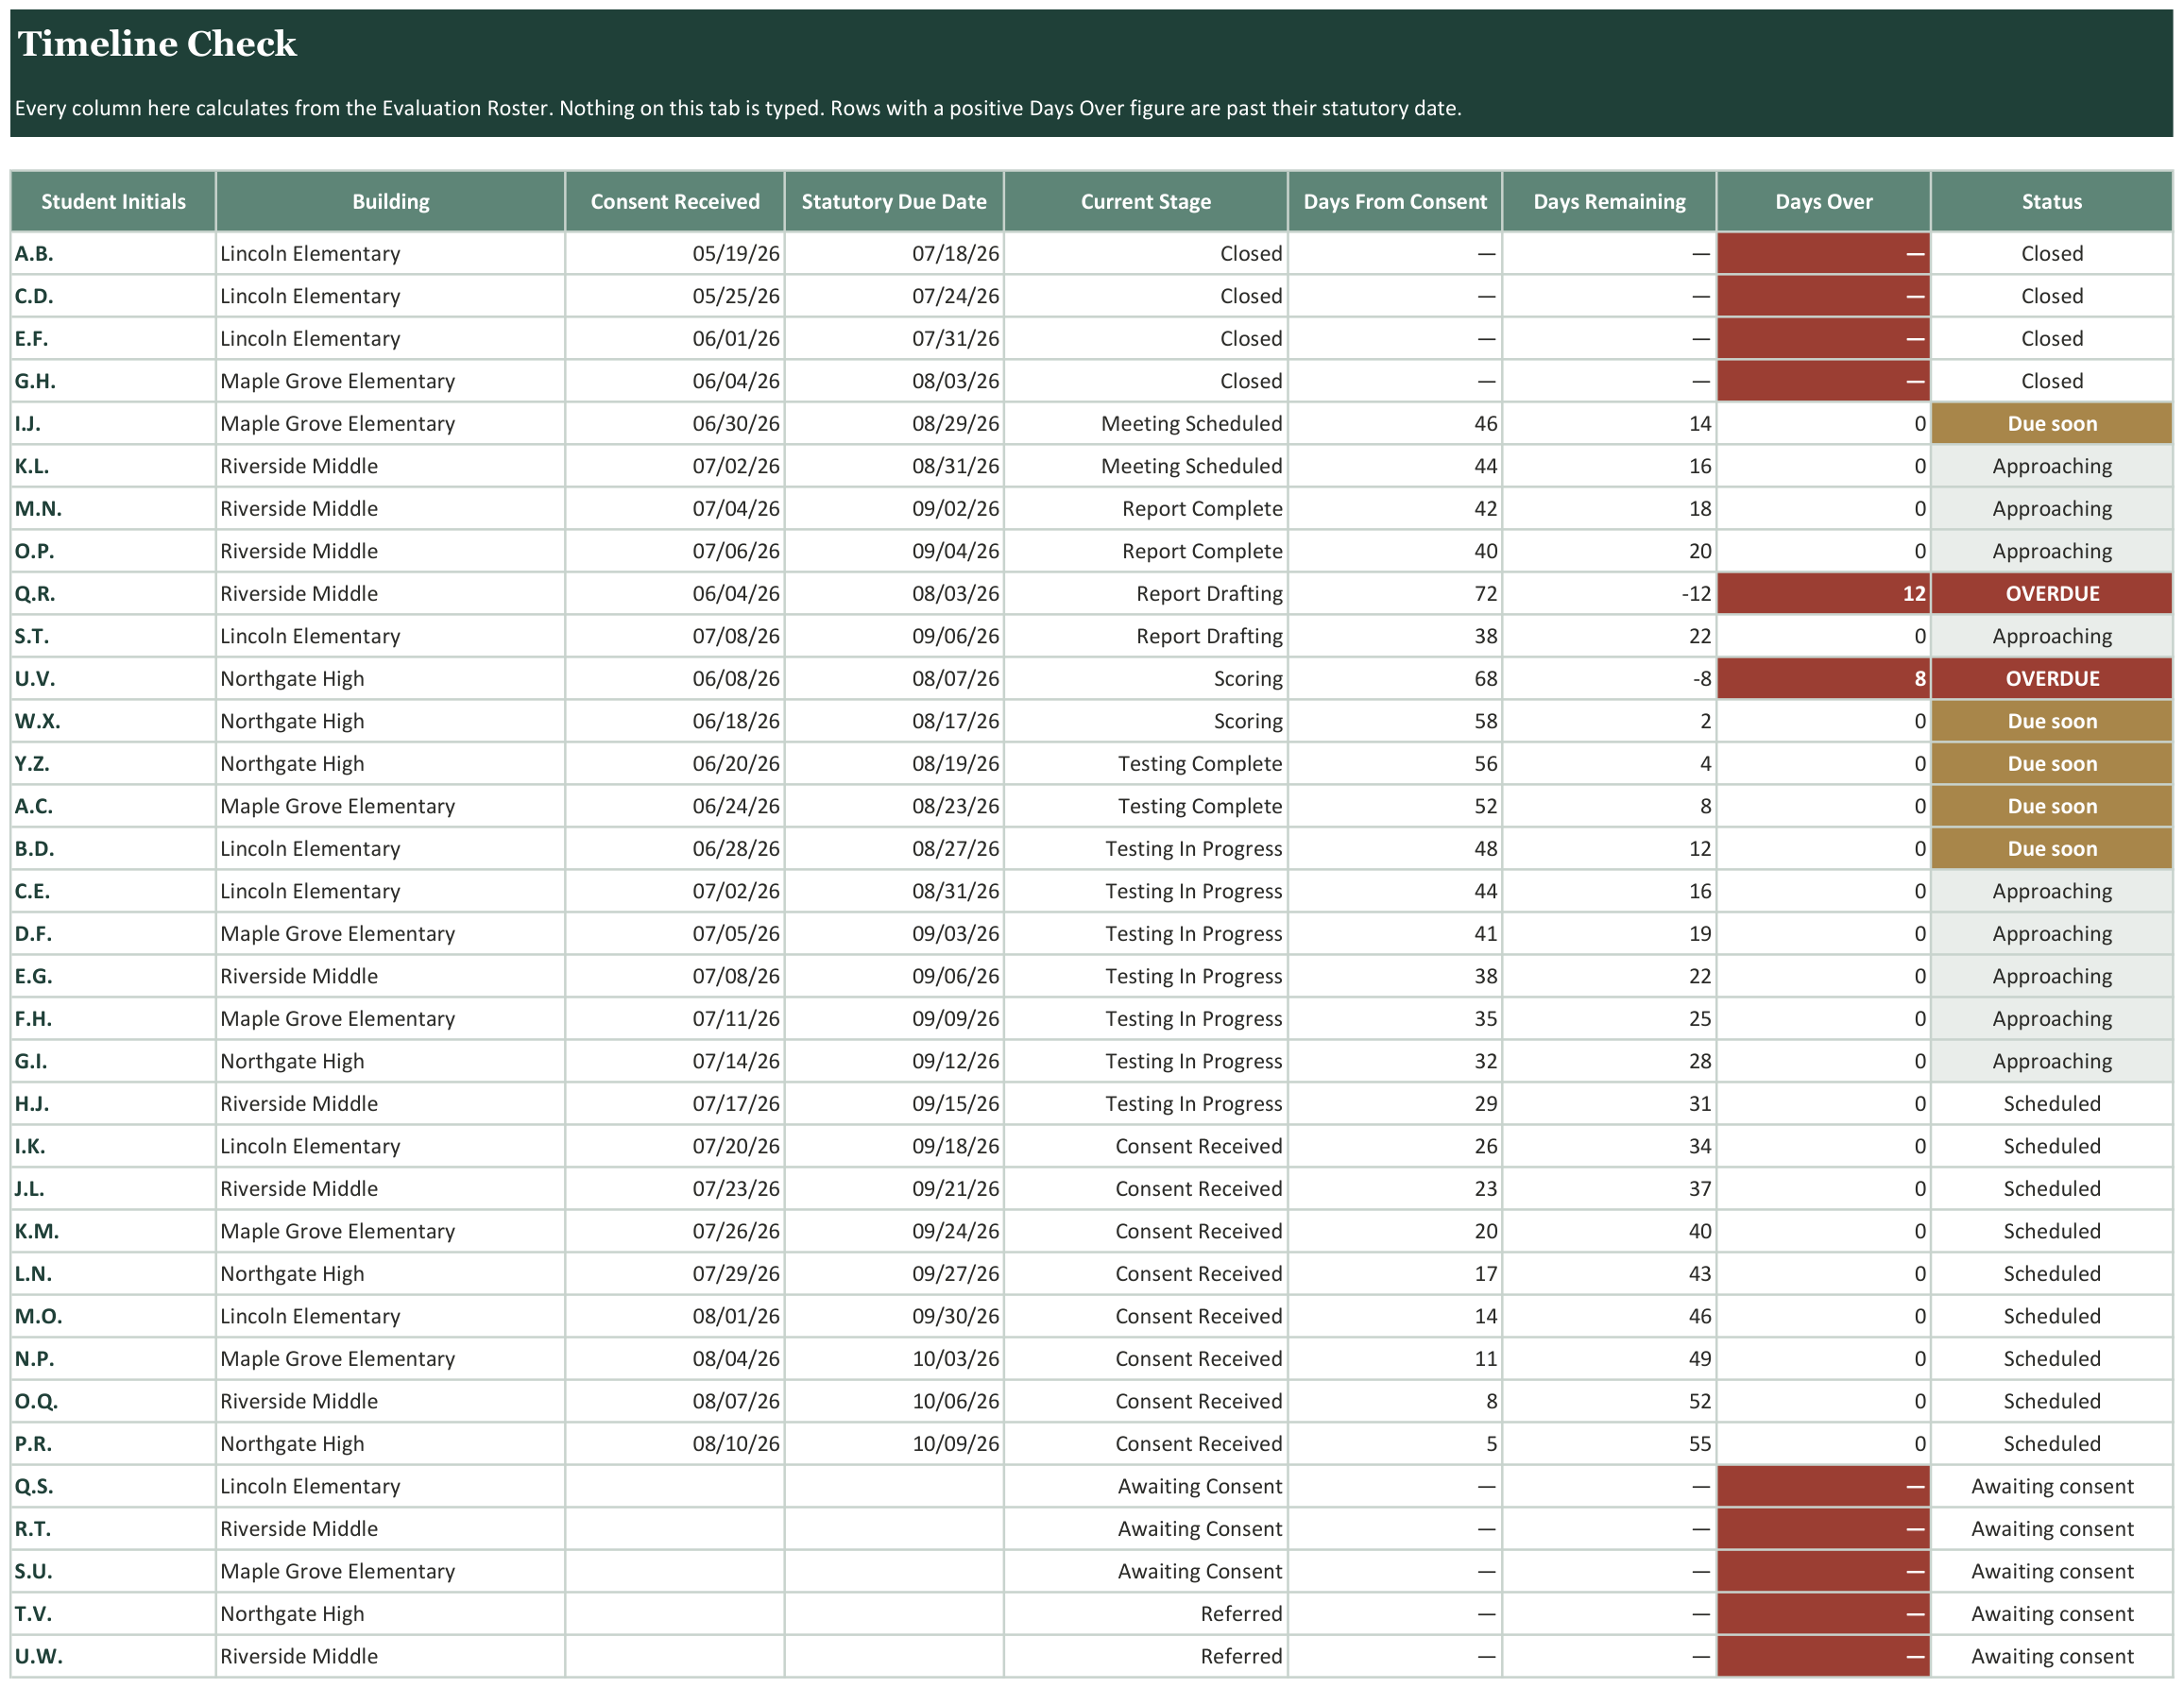
Task: Select Closed status for E.F.
Action: [x=2052, y=339]
